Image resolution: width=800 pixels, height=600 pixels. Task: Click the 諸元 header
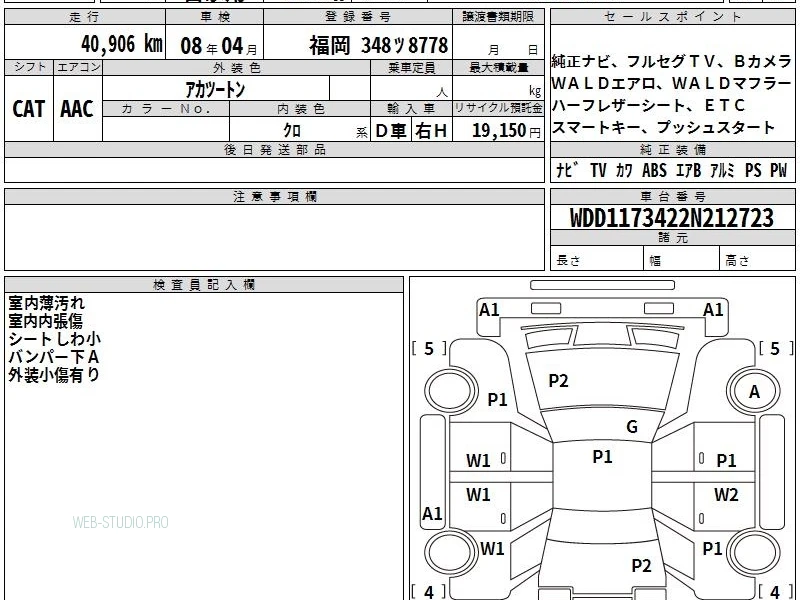(673, 237)
